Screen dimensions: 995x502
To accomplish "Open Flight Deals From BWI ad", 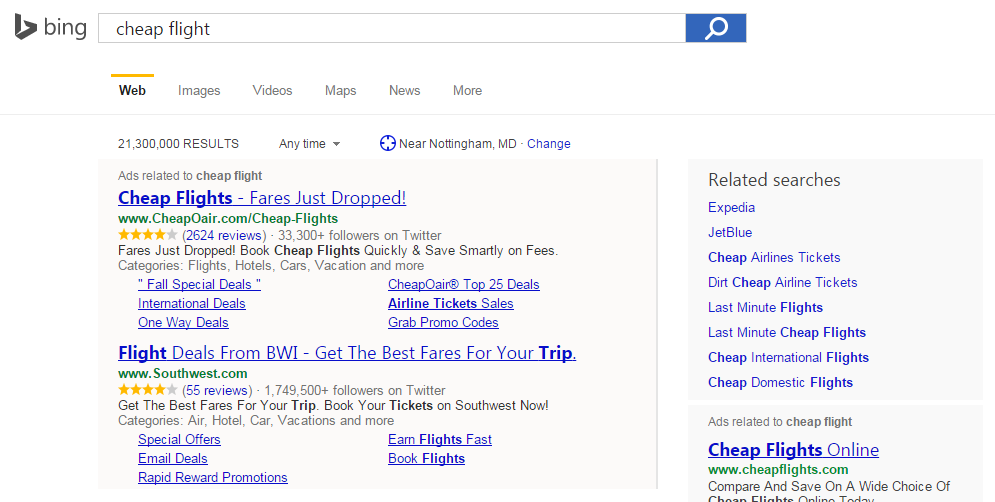I will pyautogui.click(x=347, y=353).
